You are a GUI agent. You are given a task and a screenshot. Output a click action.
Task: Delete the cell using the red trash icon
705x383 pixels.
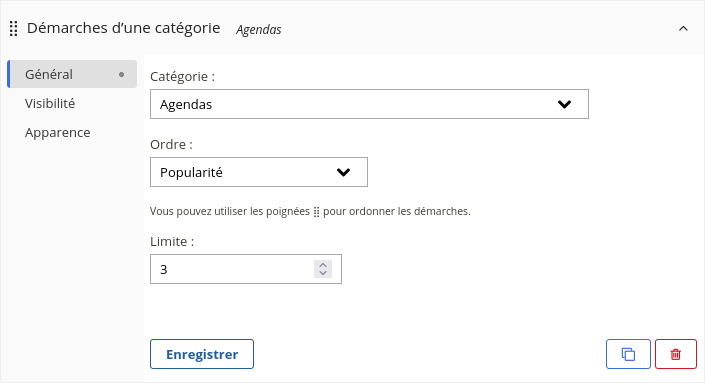(676, 354)
